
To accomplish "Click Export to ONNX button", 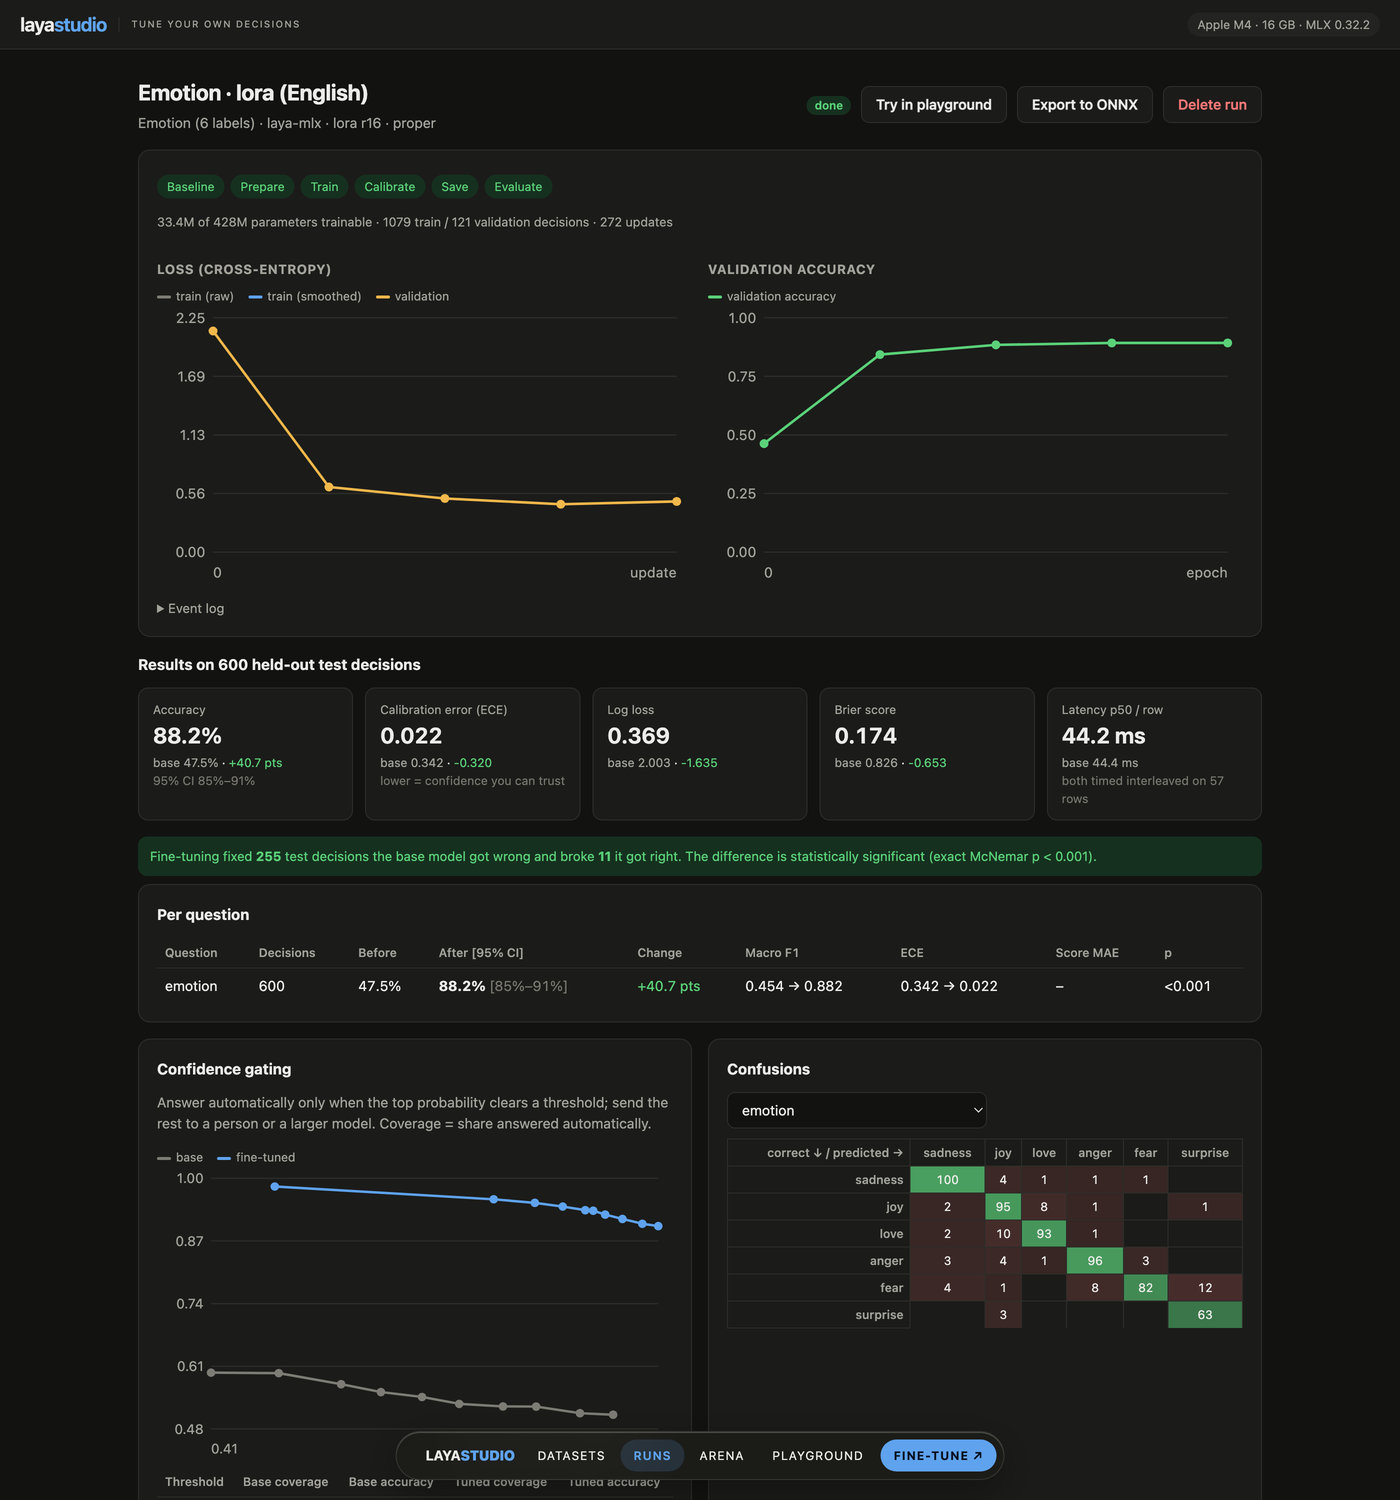I will point(1085,105).
